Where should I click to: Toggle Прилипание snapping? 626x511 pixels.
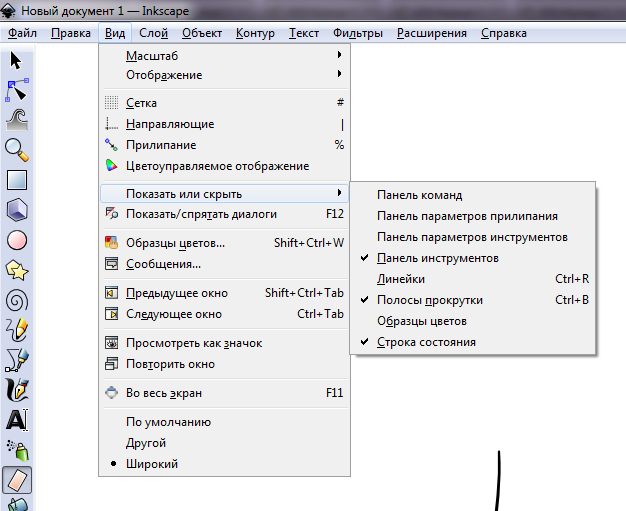point(224,145)
